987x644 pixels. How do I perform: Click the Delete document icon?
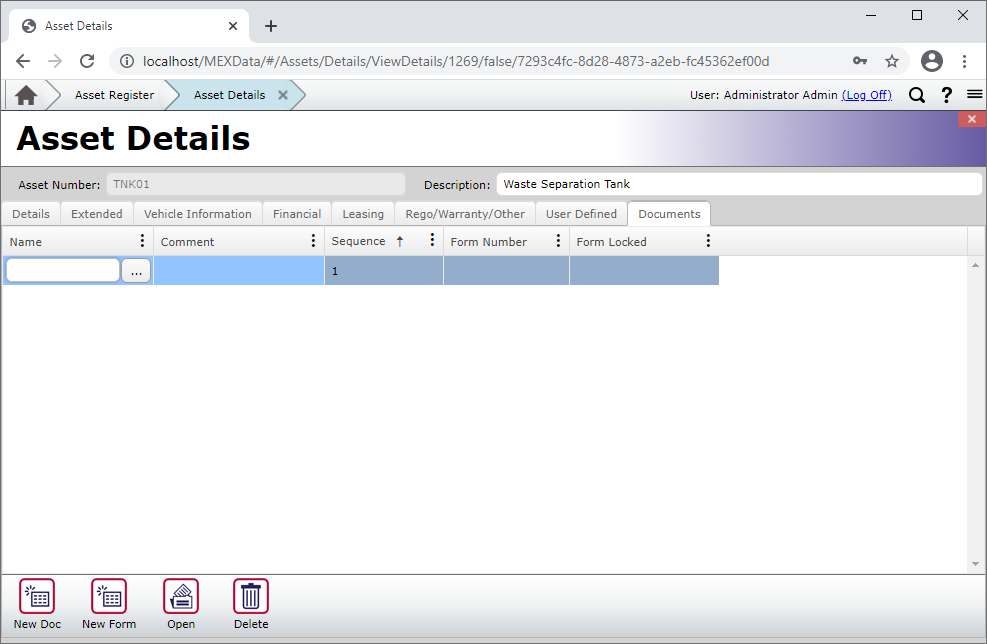pos(250,597)
